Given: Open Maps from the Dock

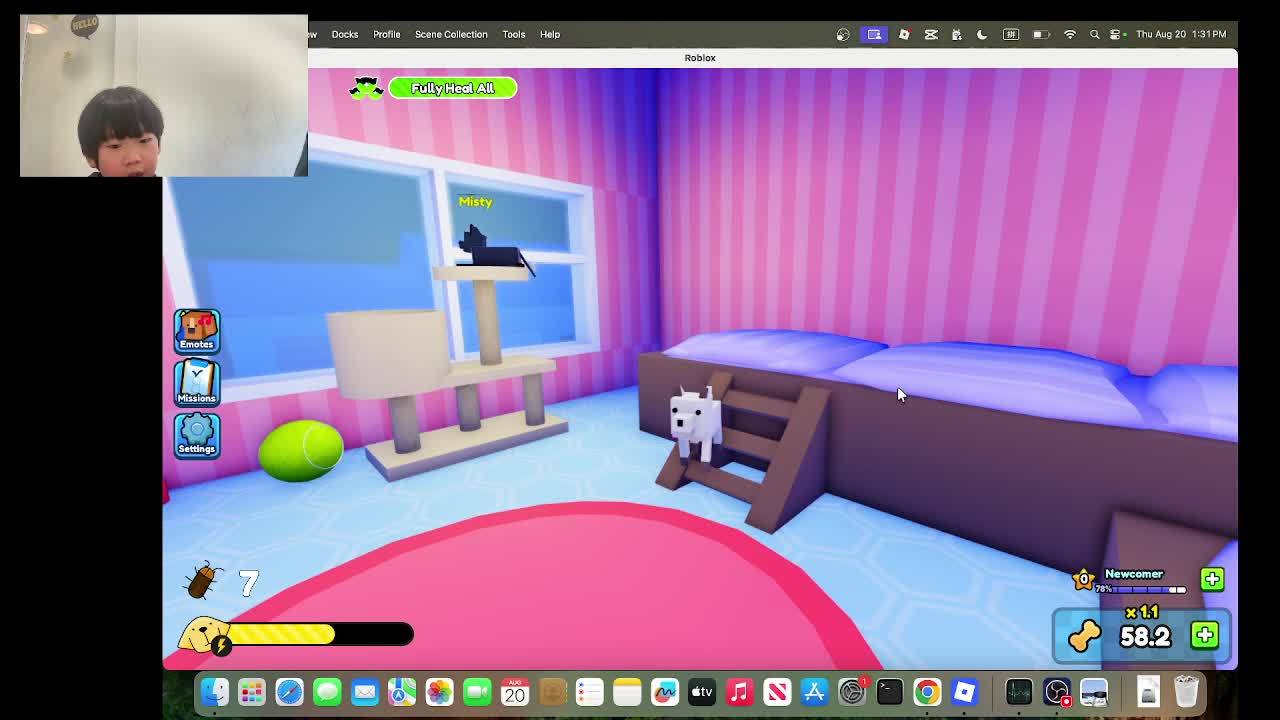Looking at the screenshot, I should coord(402,692).
